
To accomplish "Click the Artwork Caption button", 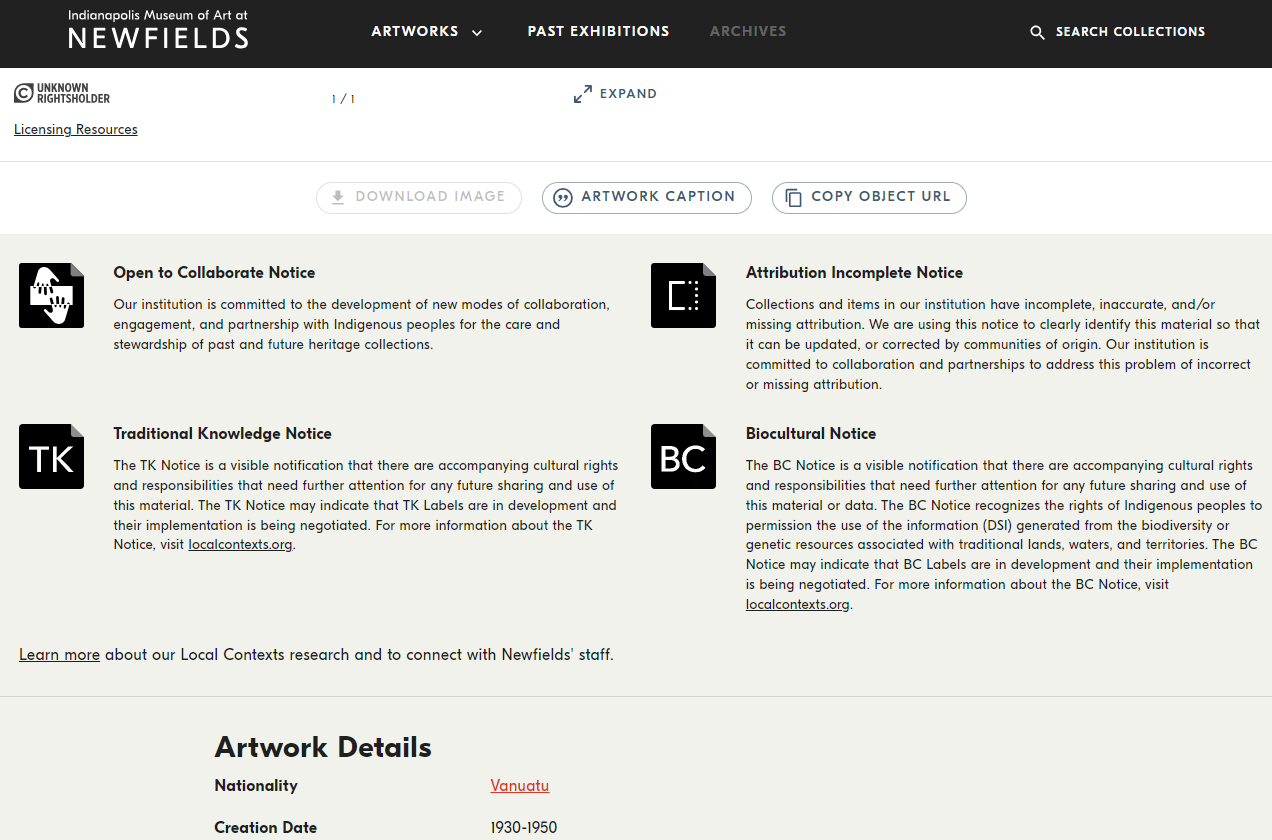I will (647, 197).
